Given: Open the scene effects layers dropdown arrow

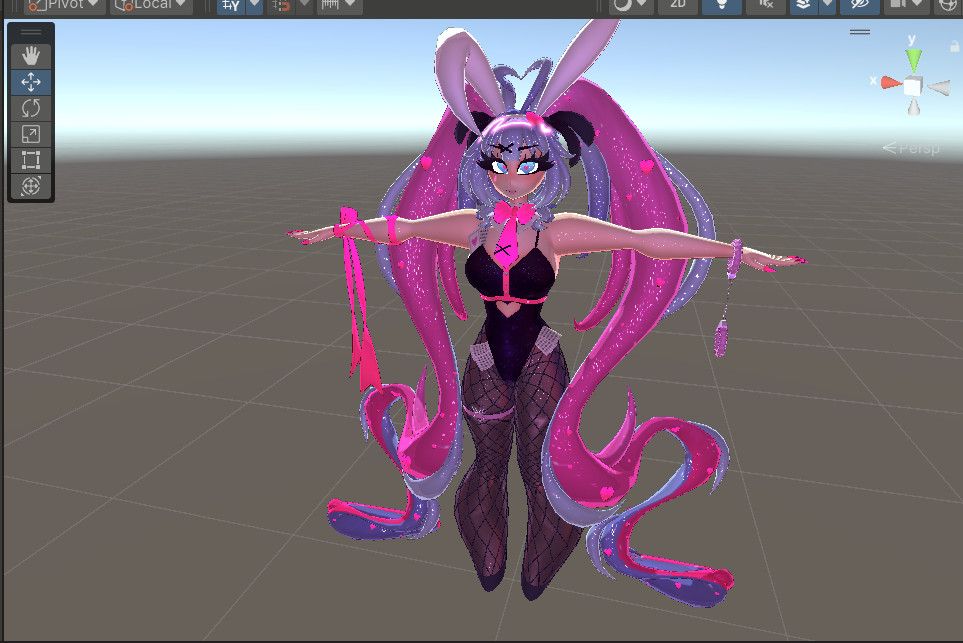Looking at the screenshot, I should [828, 5].
